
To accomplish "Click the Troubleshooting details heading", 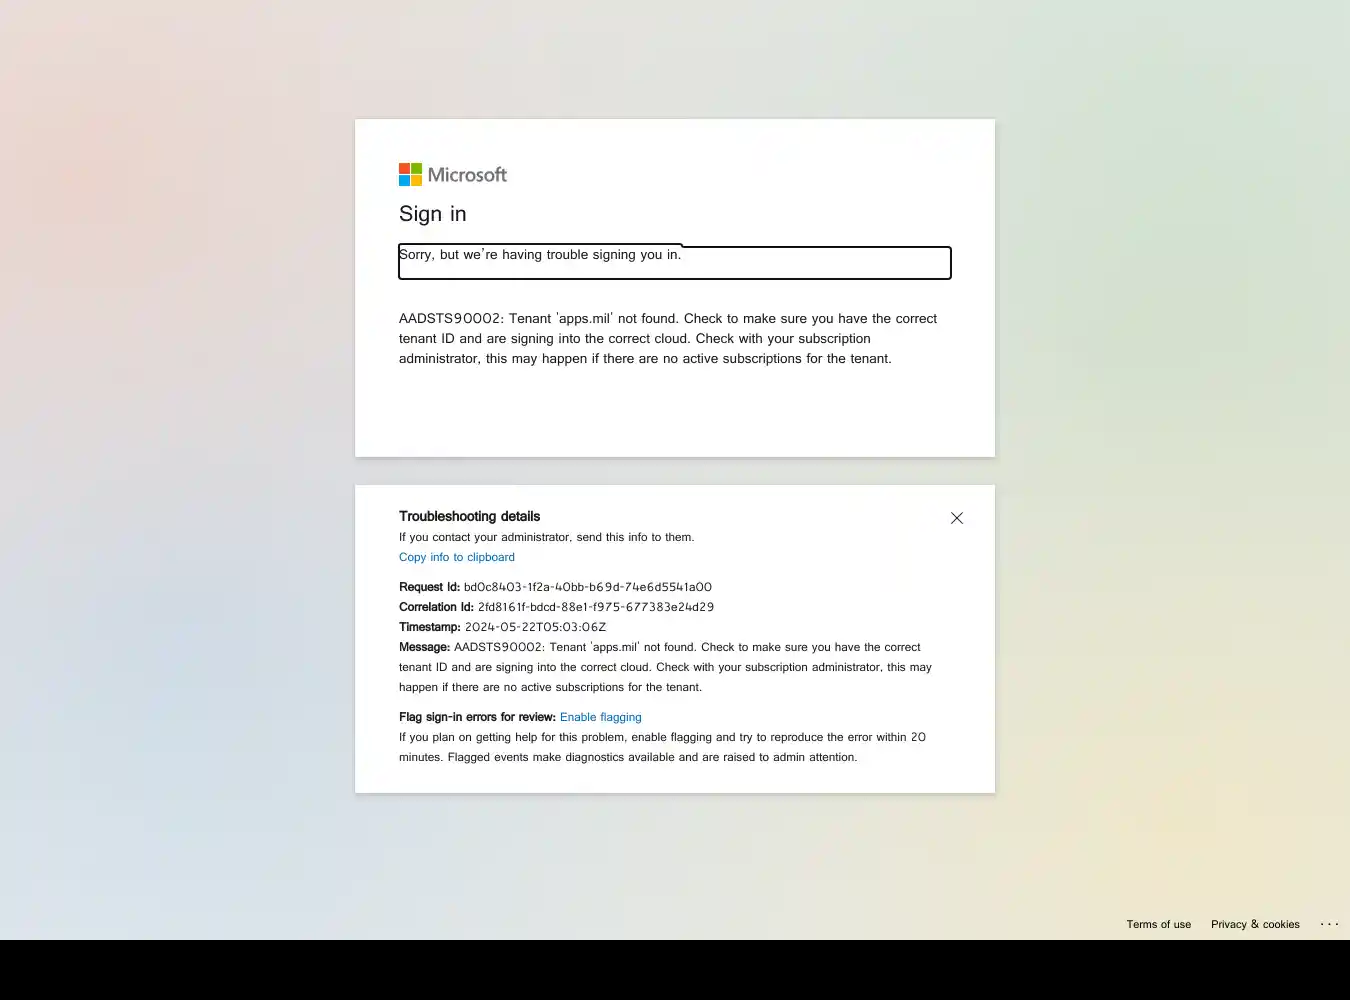I will pyautogui.click(x=469, y=516).
